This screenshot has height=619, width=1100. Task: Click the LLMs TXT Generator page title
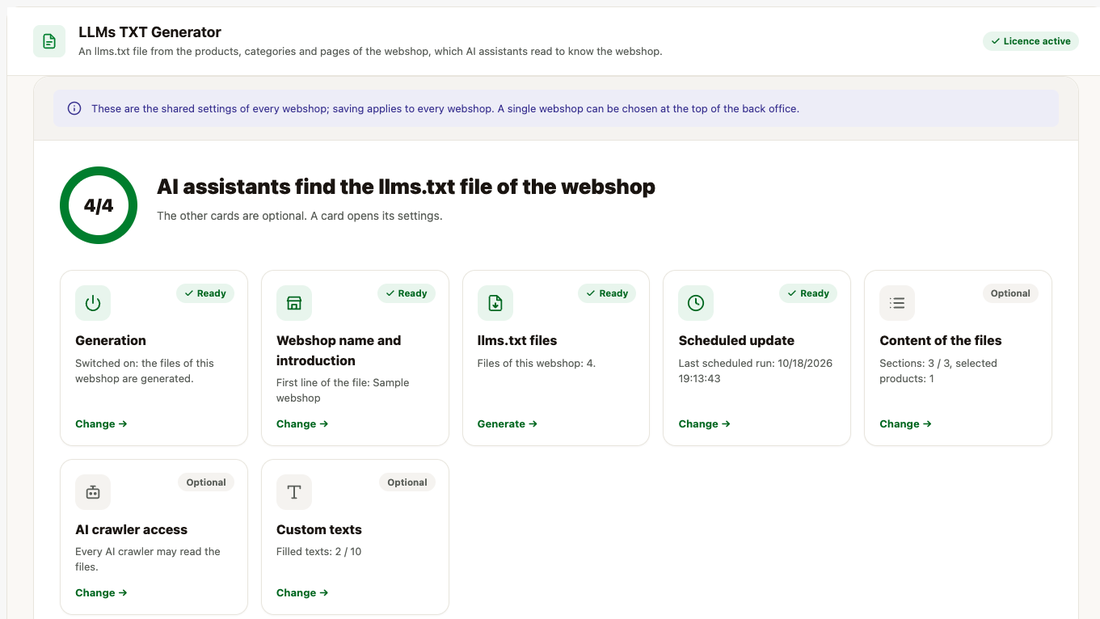(x=149, y=32)
